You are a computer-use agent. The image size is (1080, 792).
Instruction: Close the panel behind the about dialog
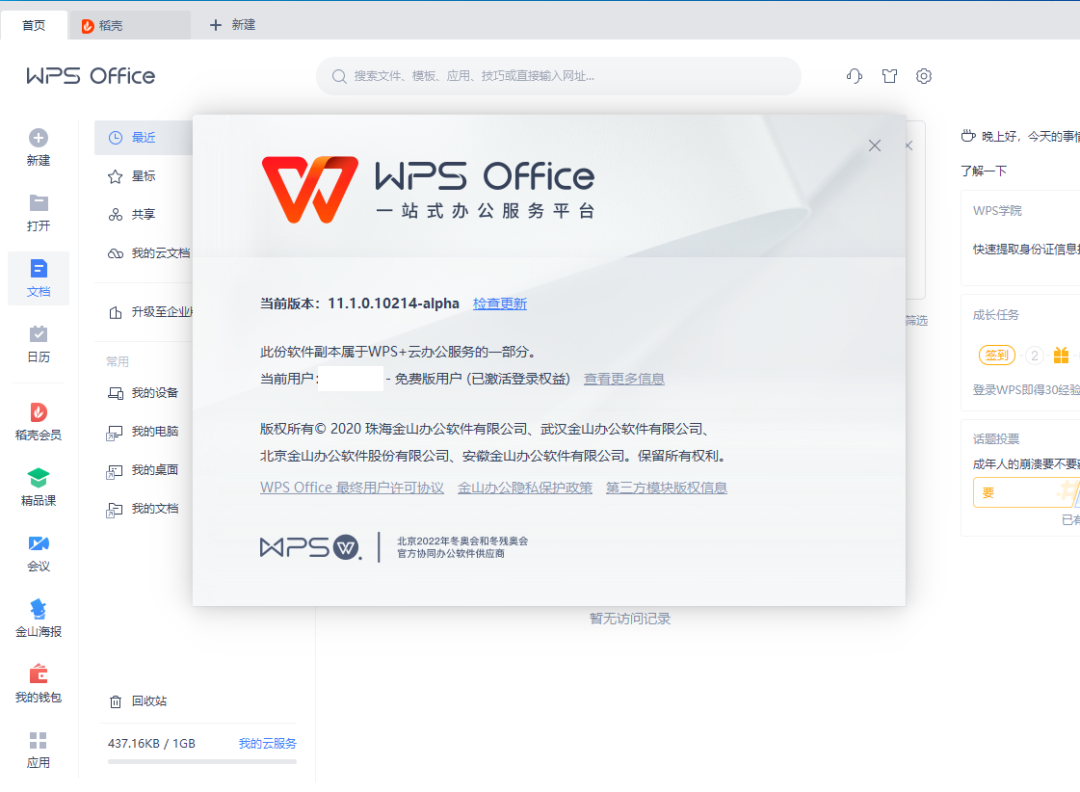click(x=909, y=145)
